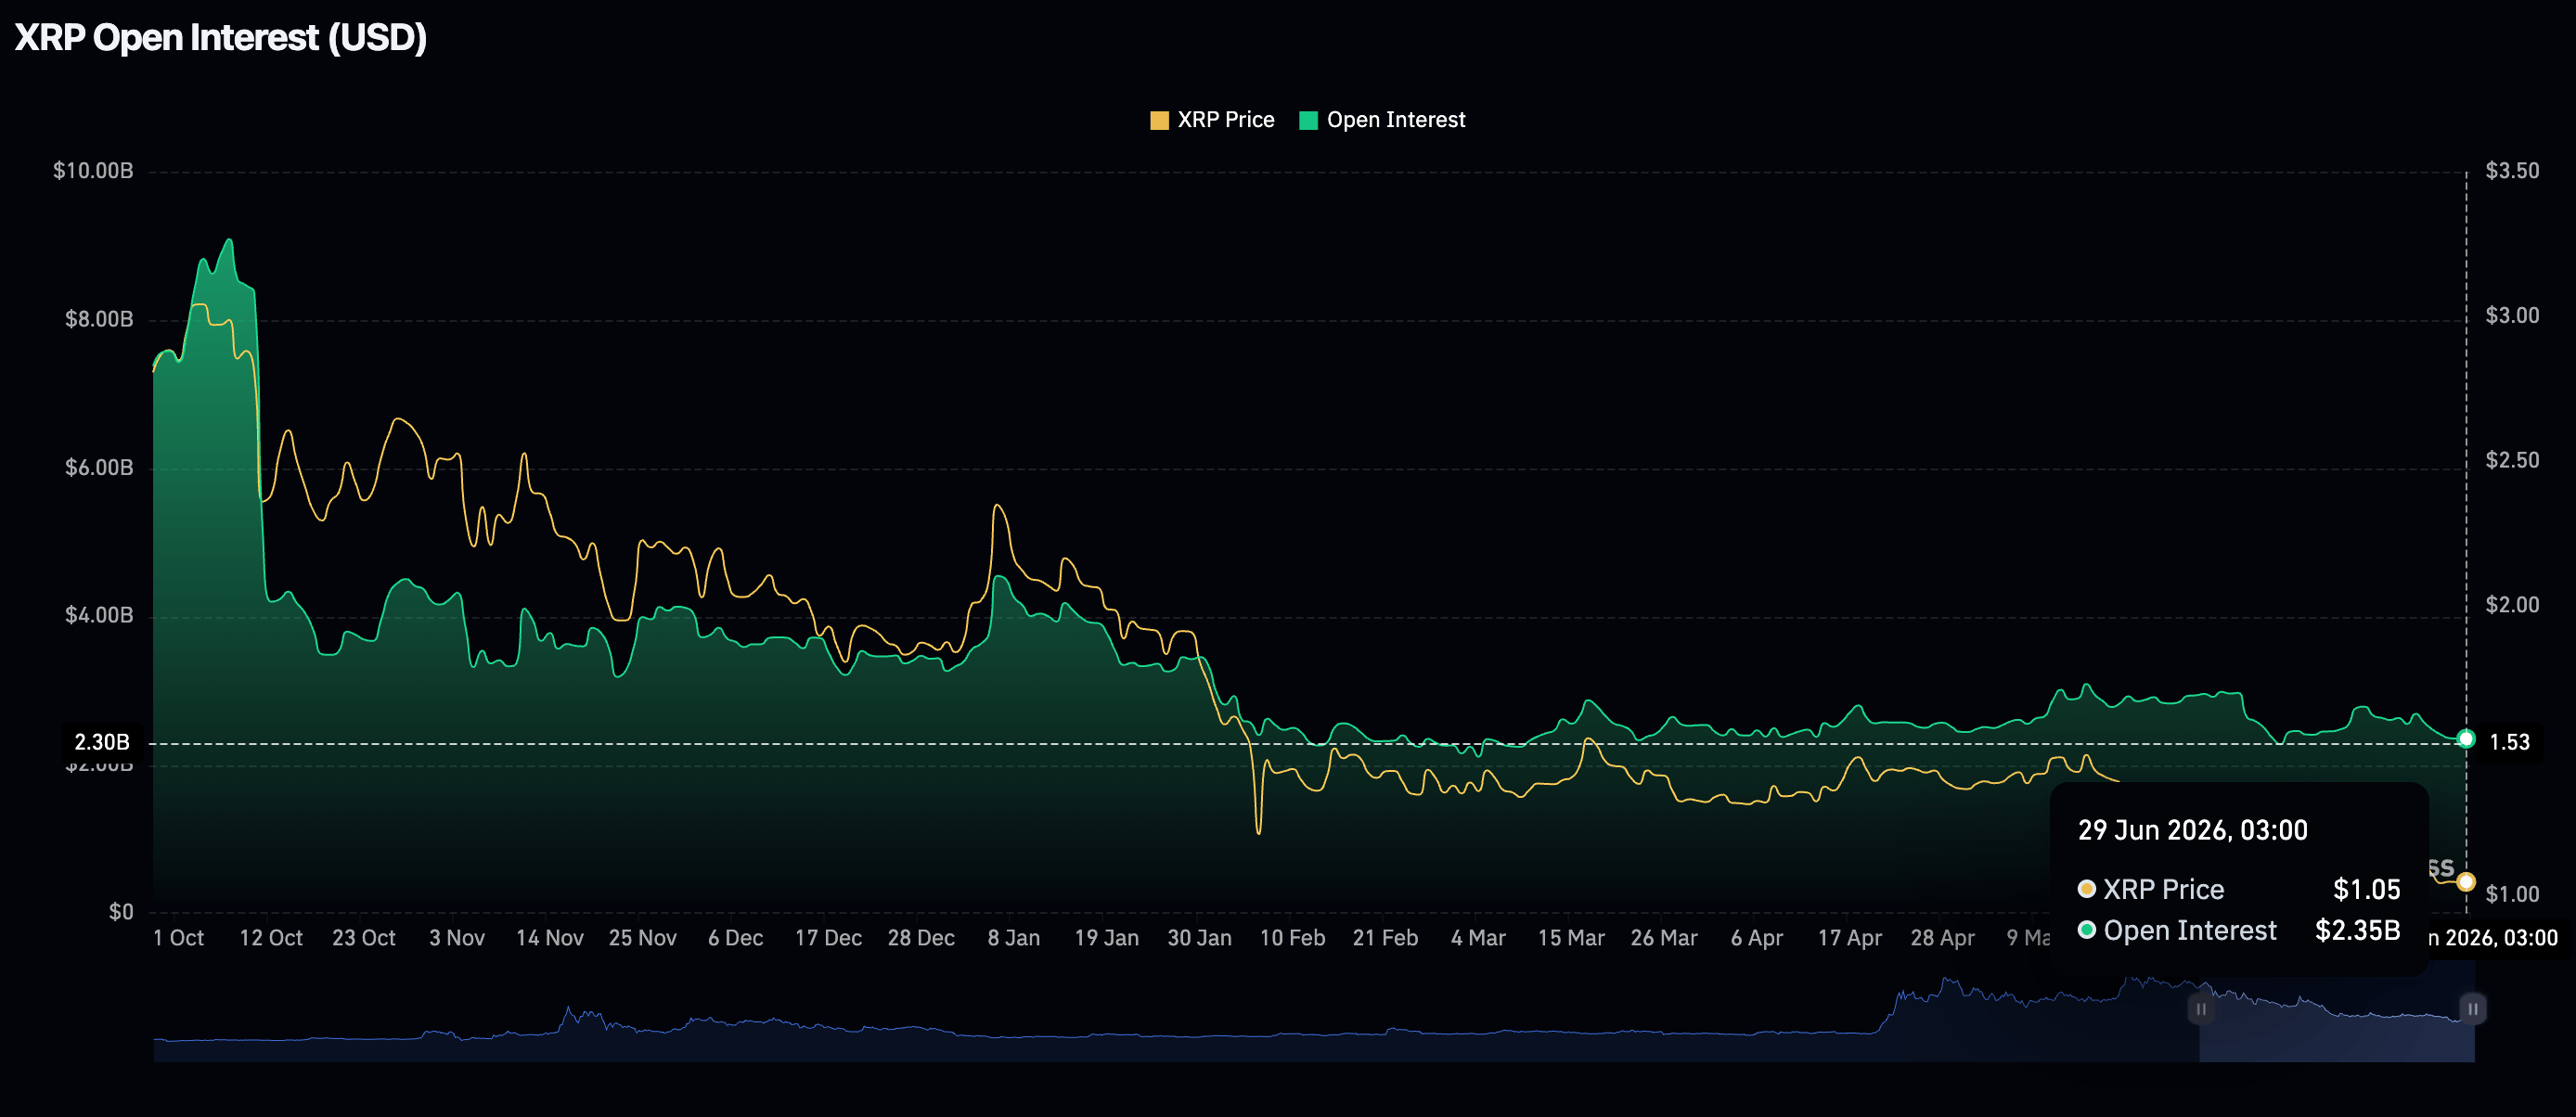This screenshot has height=1117, width=2576.
Task: Click the '1.53' crosshair label on right axis
Action: point(2509,742)
